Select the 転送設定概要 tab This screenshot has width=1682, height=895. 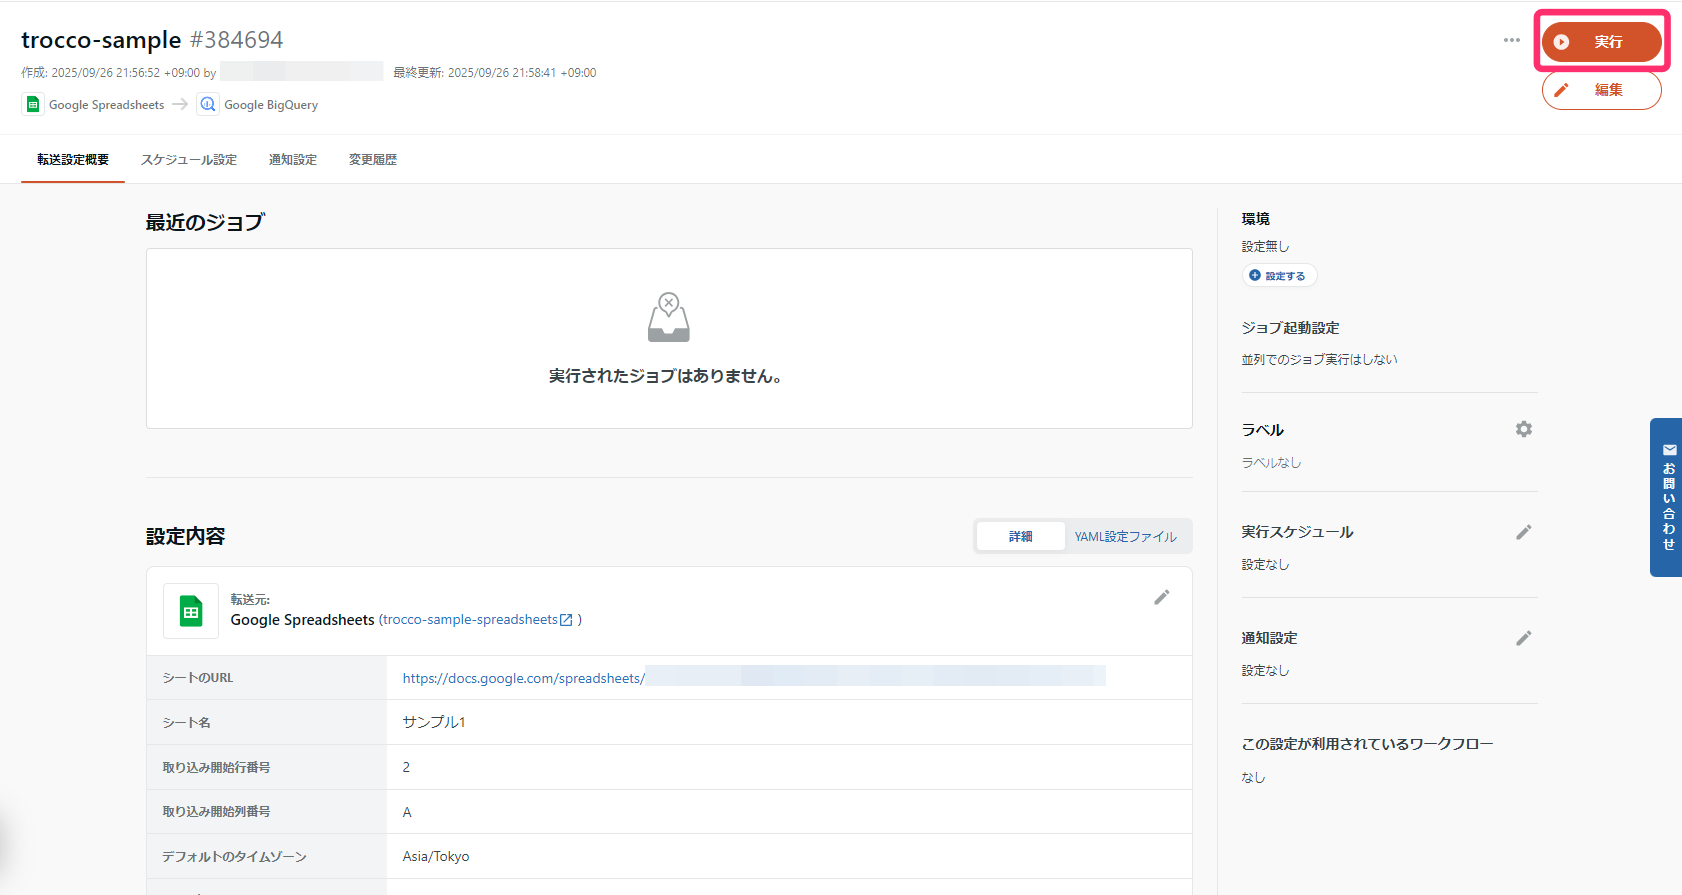tap(73, 160)
